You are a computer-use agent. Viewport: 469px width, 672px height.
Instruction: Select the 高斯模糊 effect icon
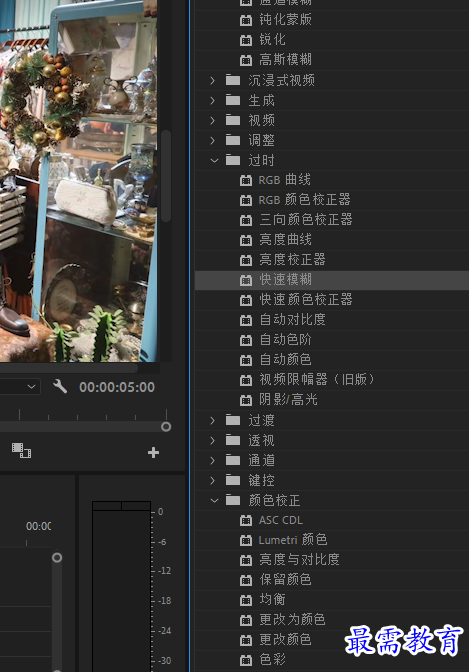(246, 60)
